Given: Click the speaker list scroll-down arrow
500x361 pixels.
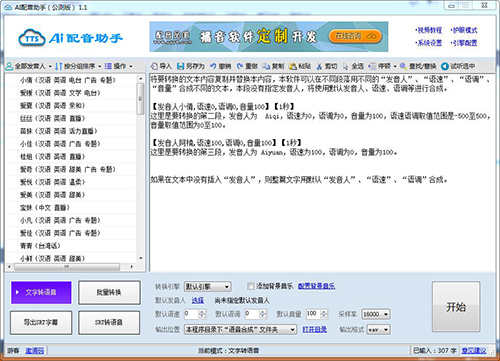Looking at the screenshot, I should tap(141, 258).
